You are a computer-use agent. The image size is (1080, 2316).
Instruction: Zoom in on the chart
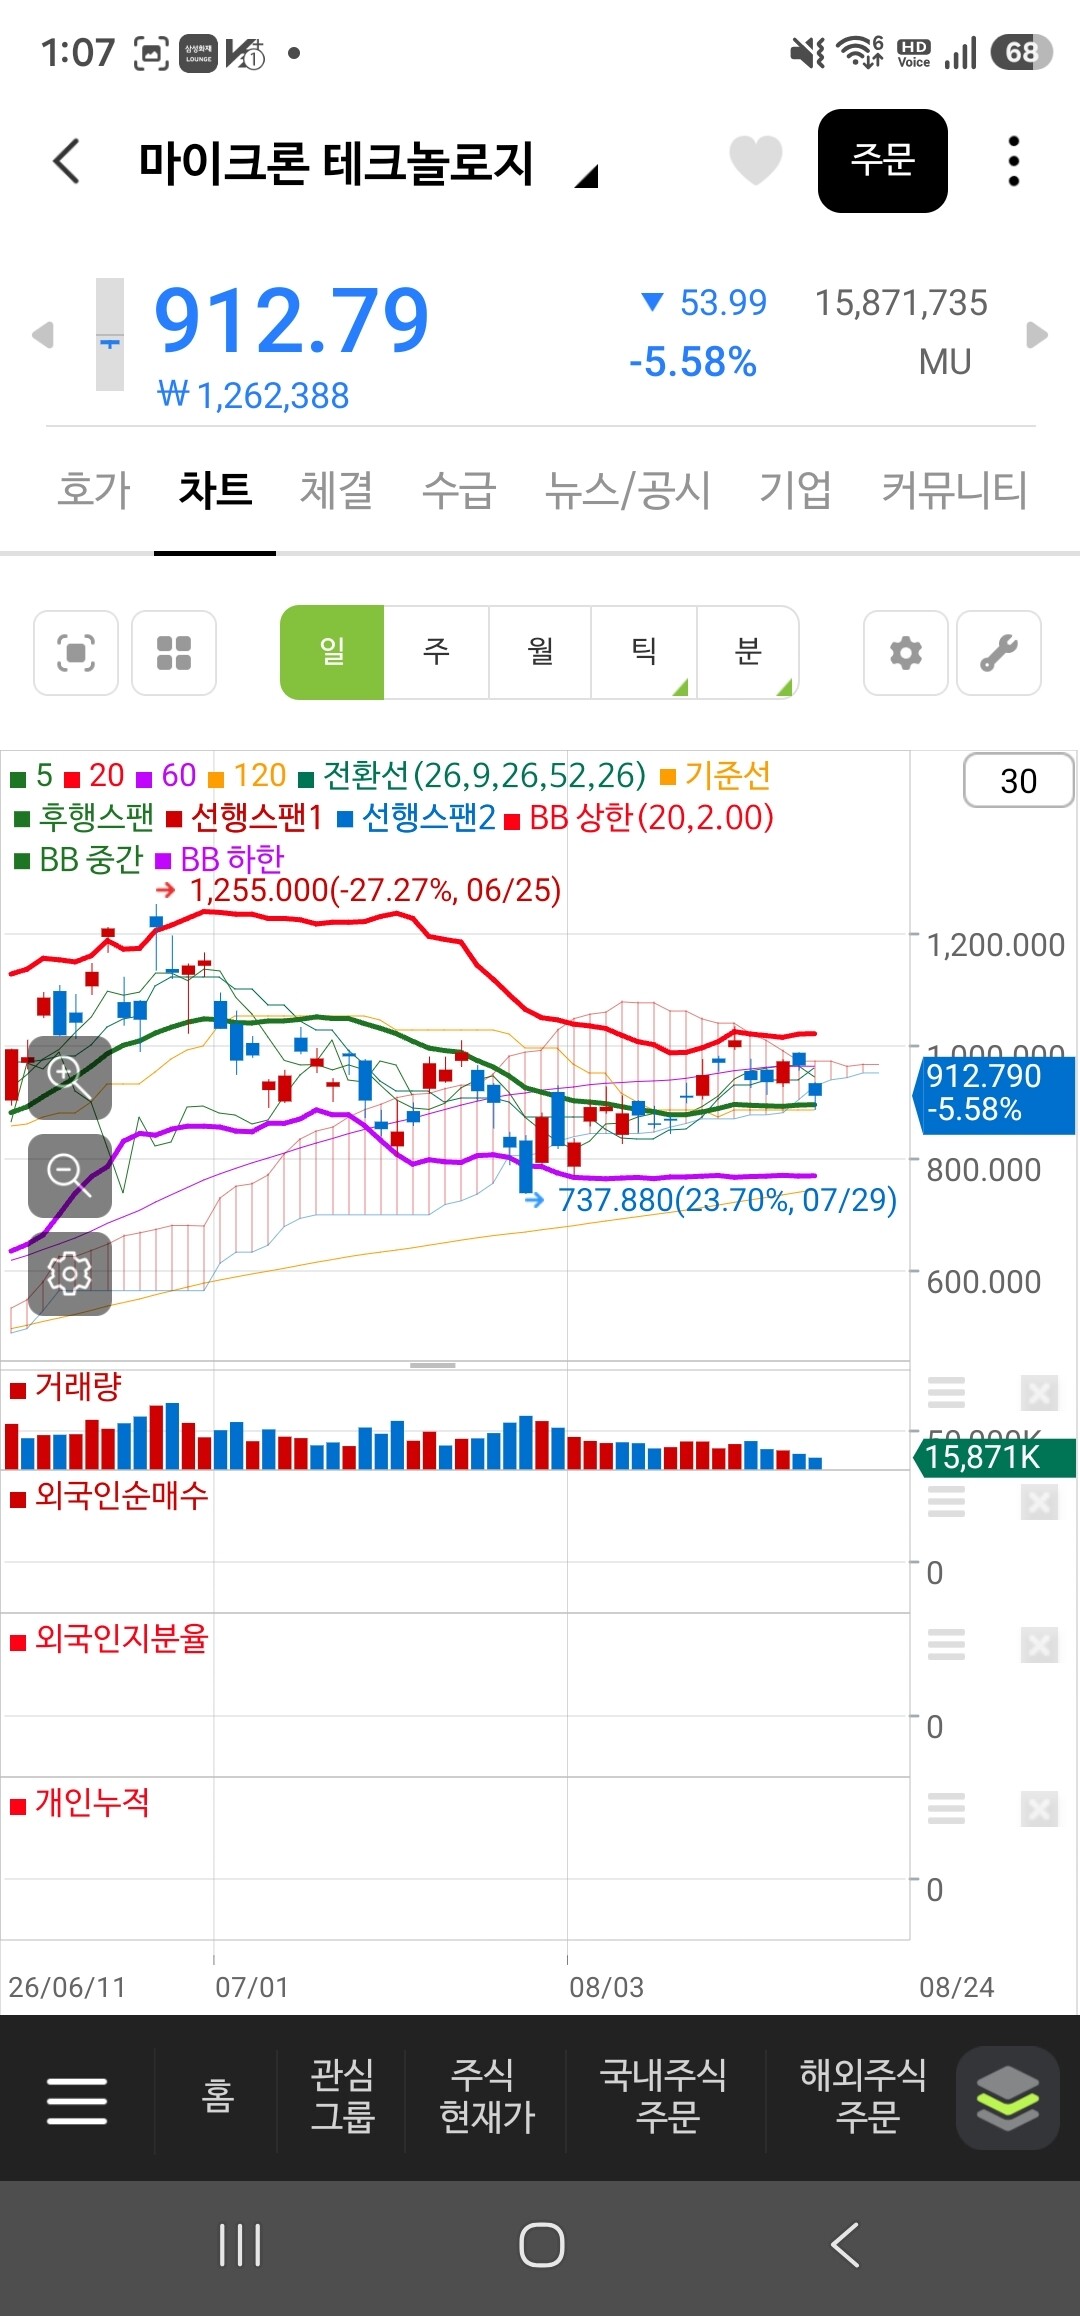coord(69,1078)
